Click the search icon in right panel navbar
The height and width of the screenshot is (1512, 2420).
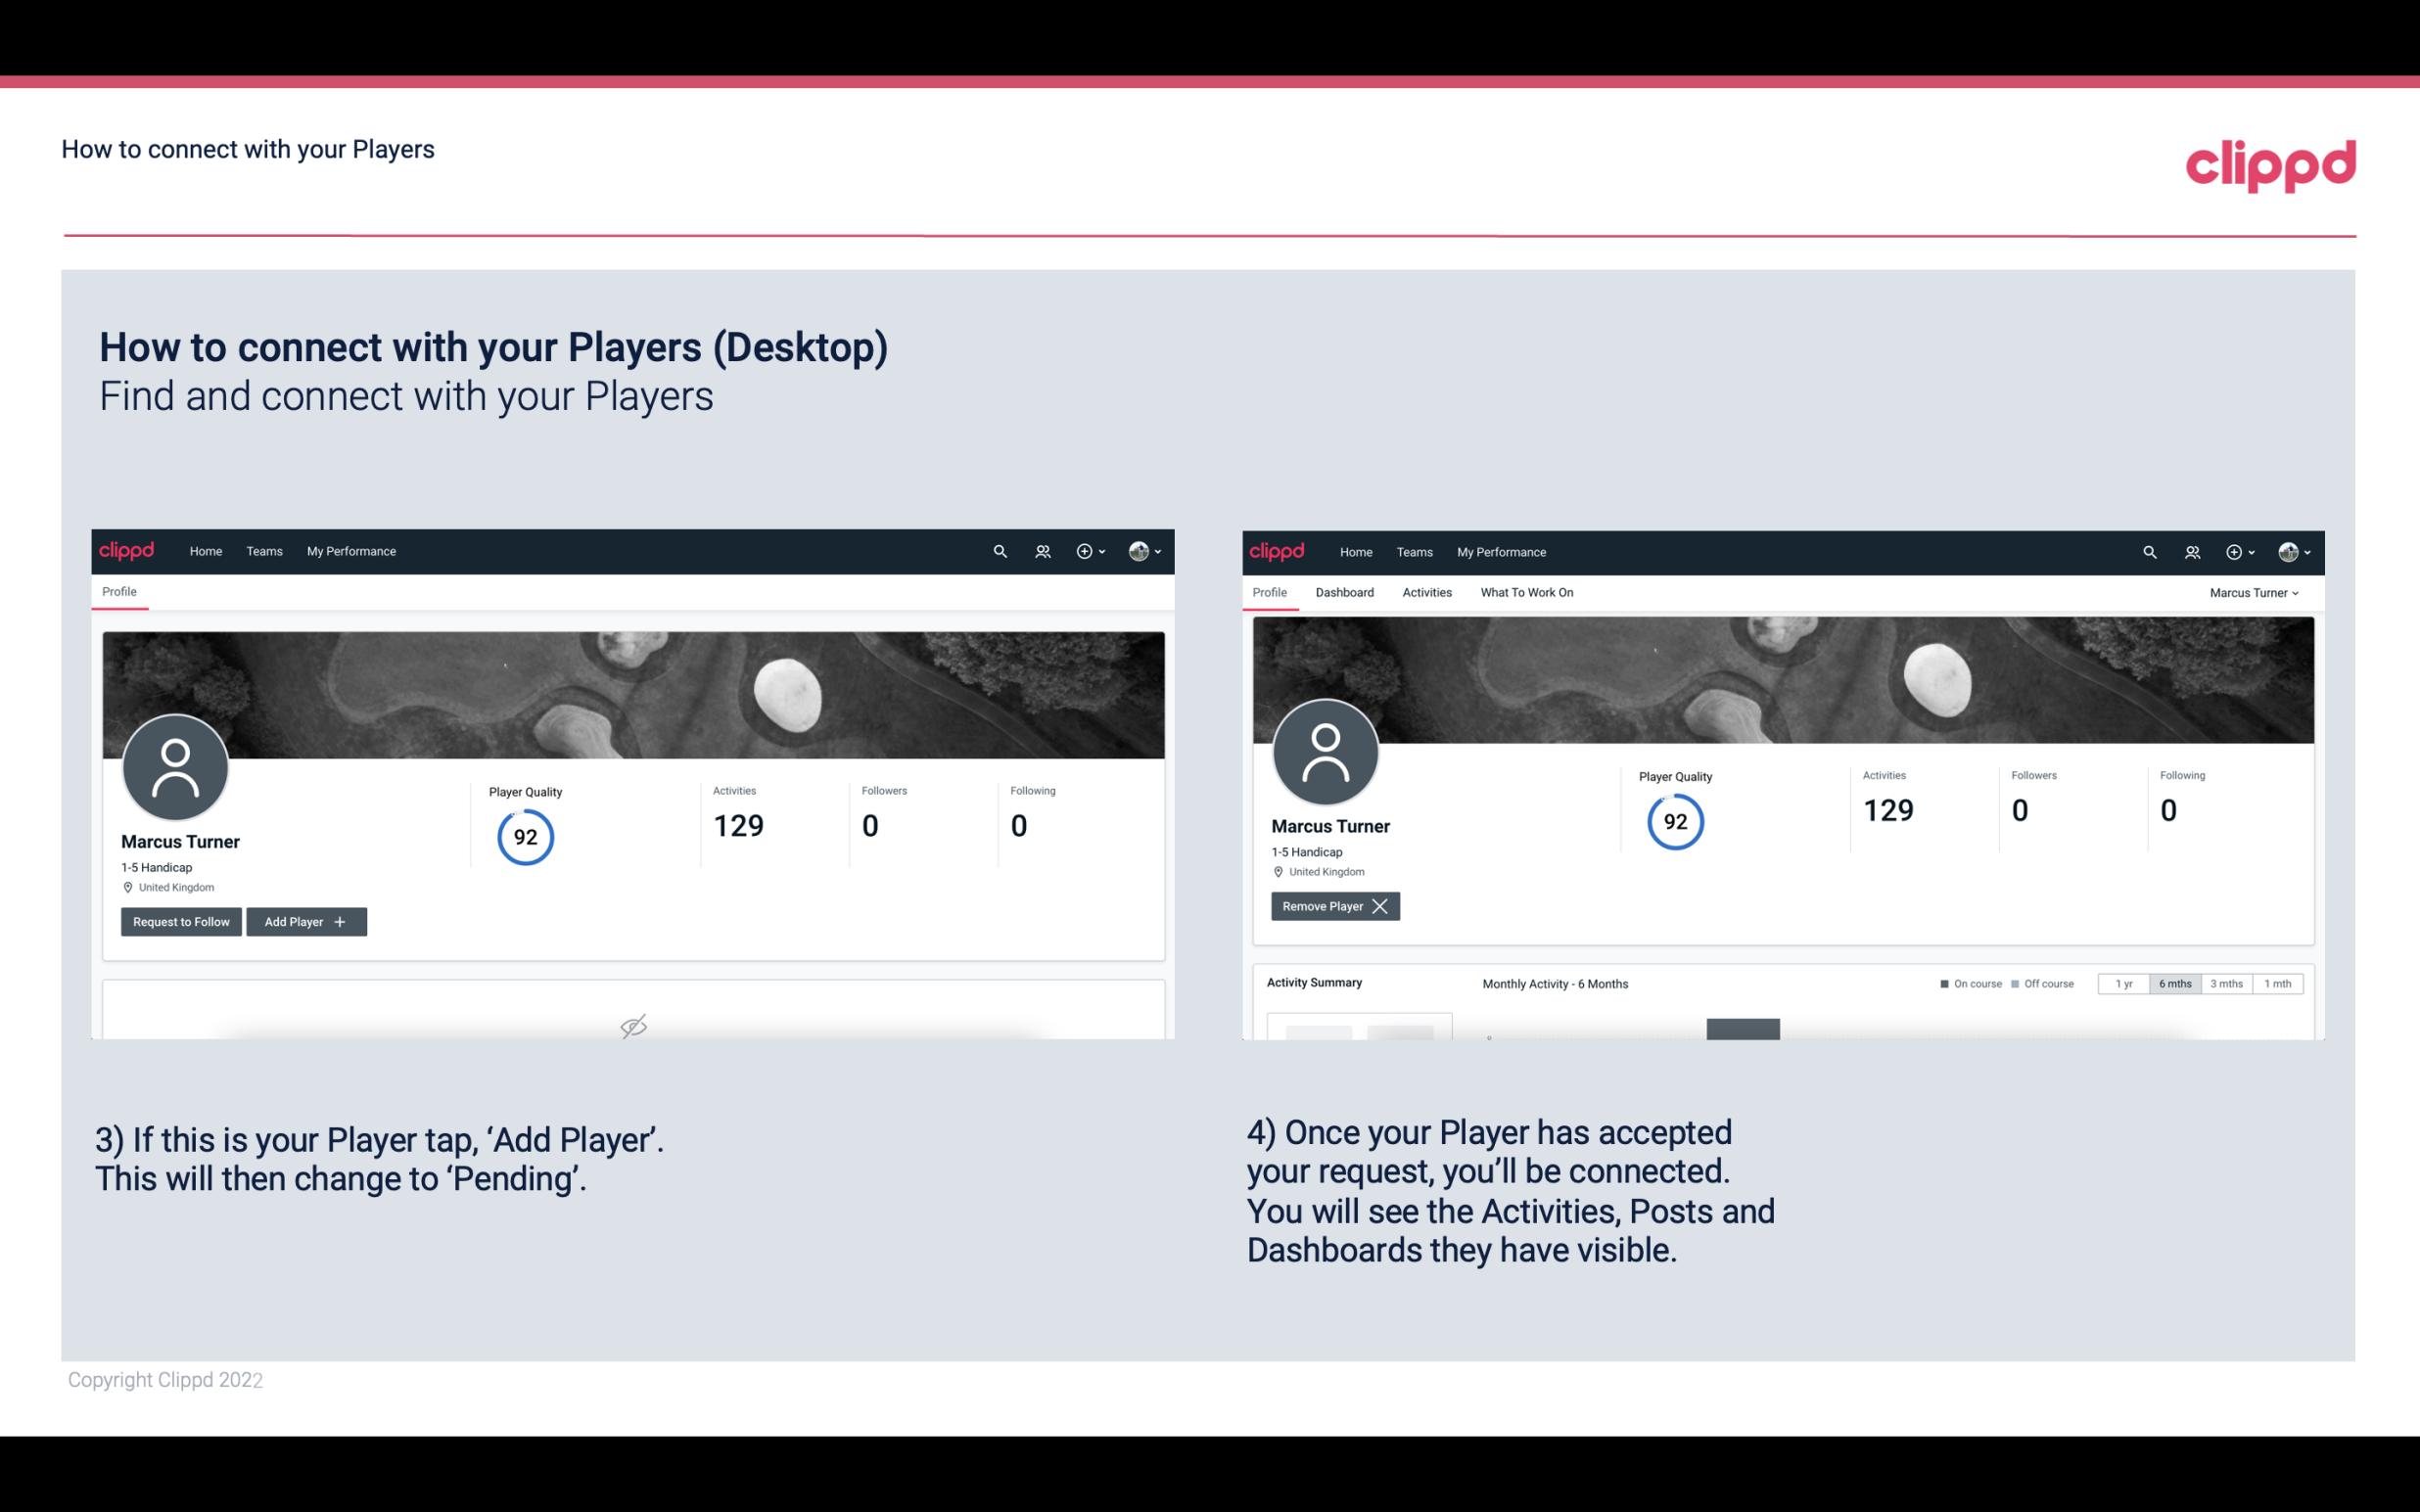[x=2148, y=550]
